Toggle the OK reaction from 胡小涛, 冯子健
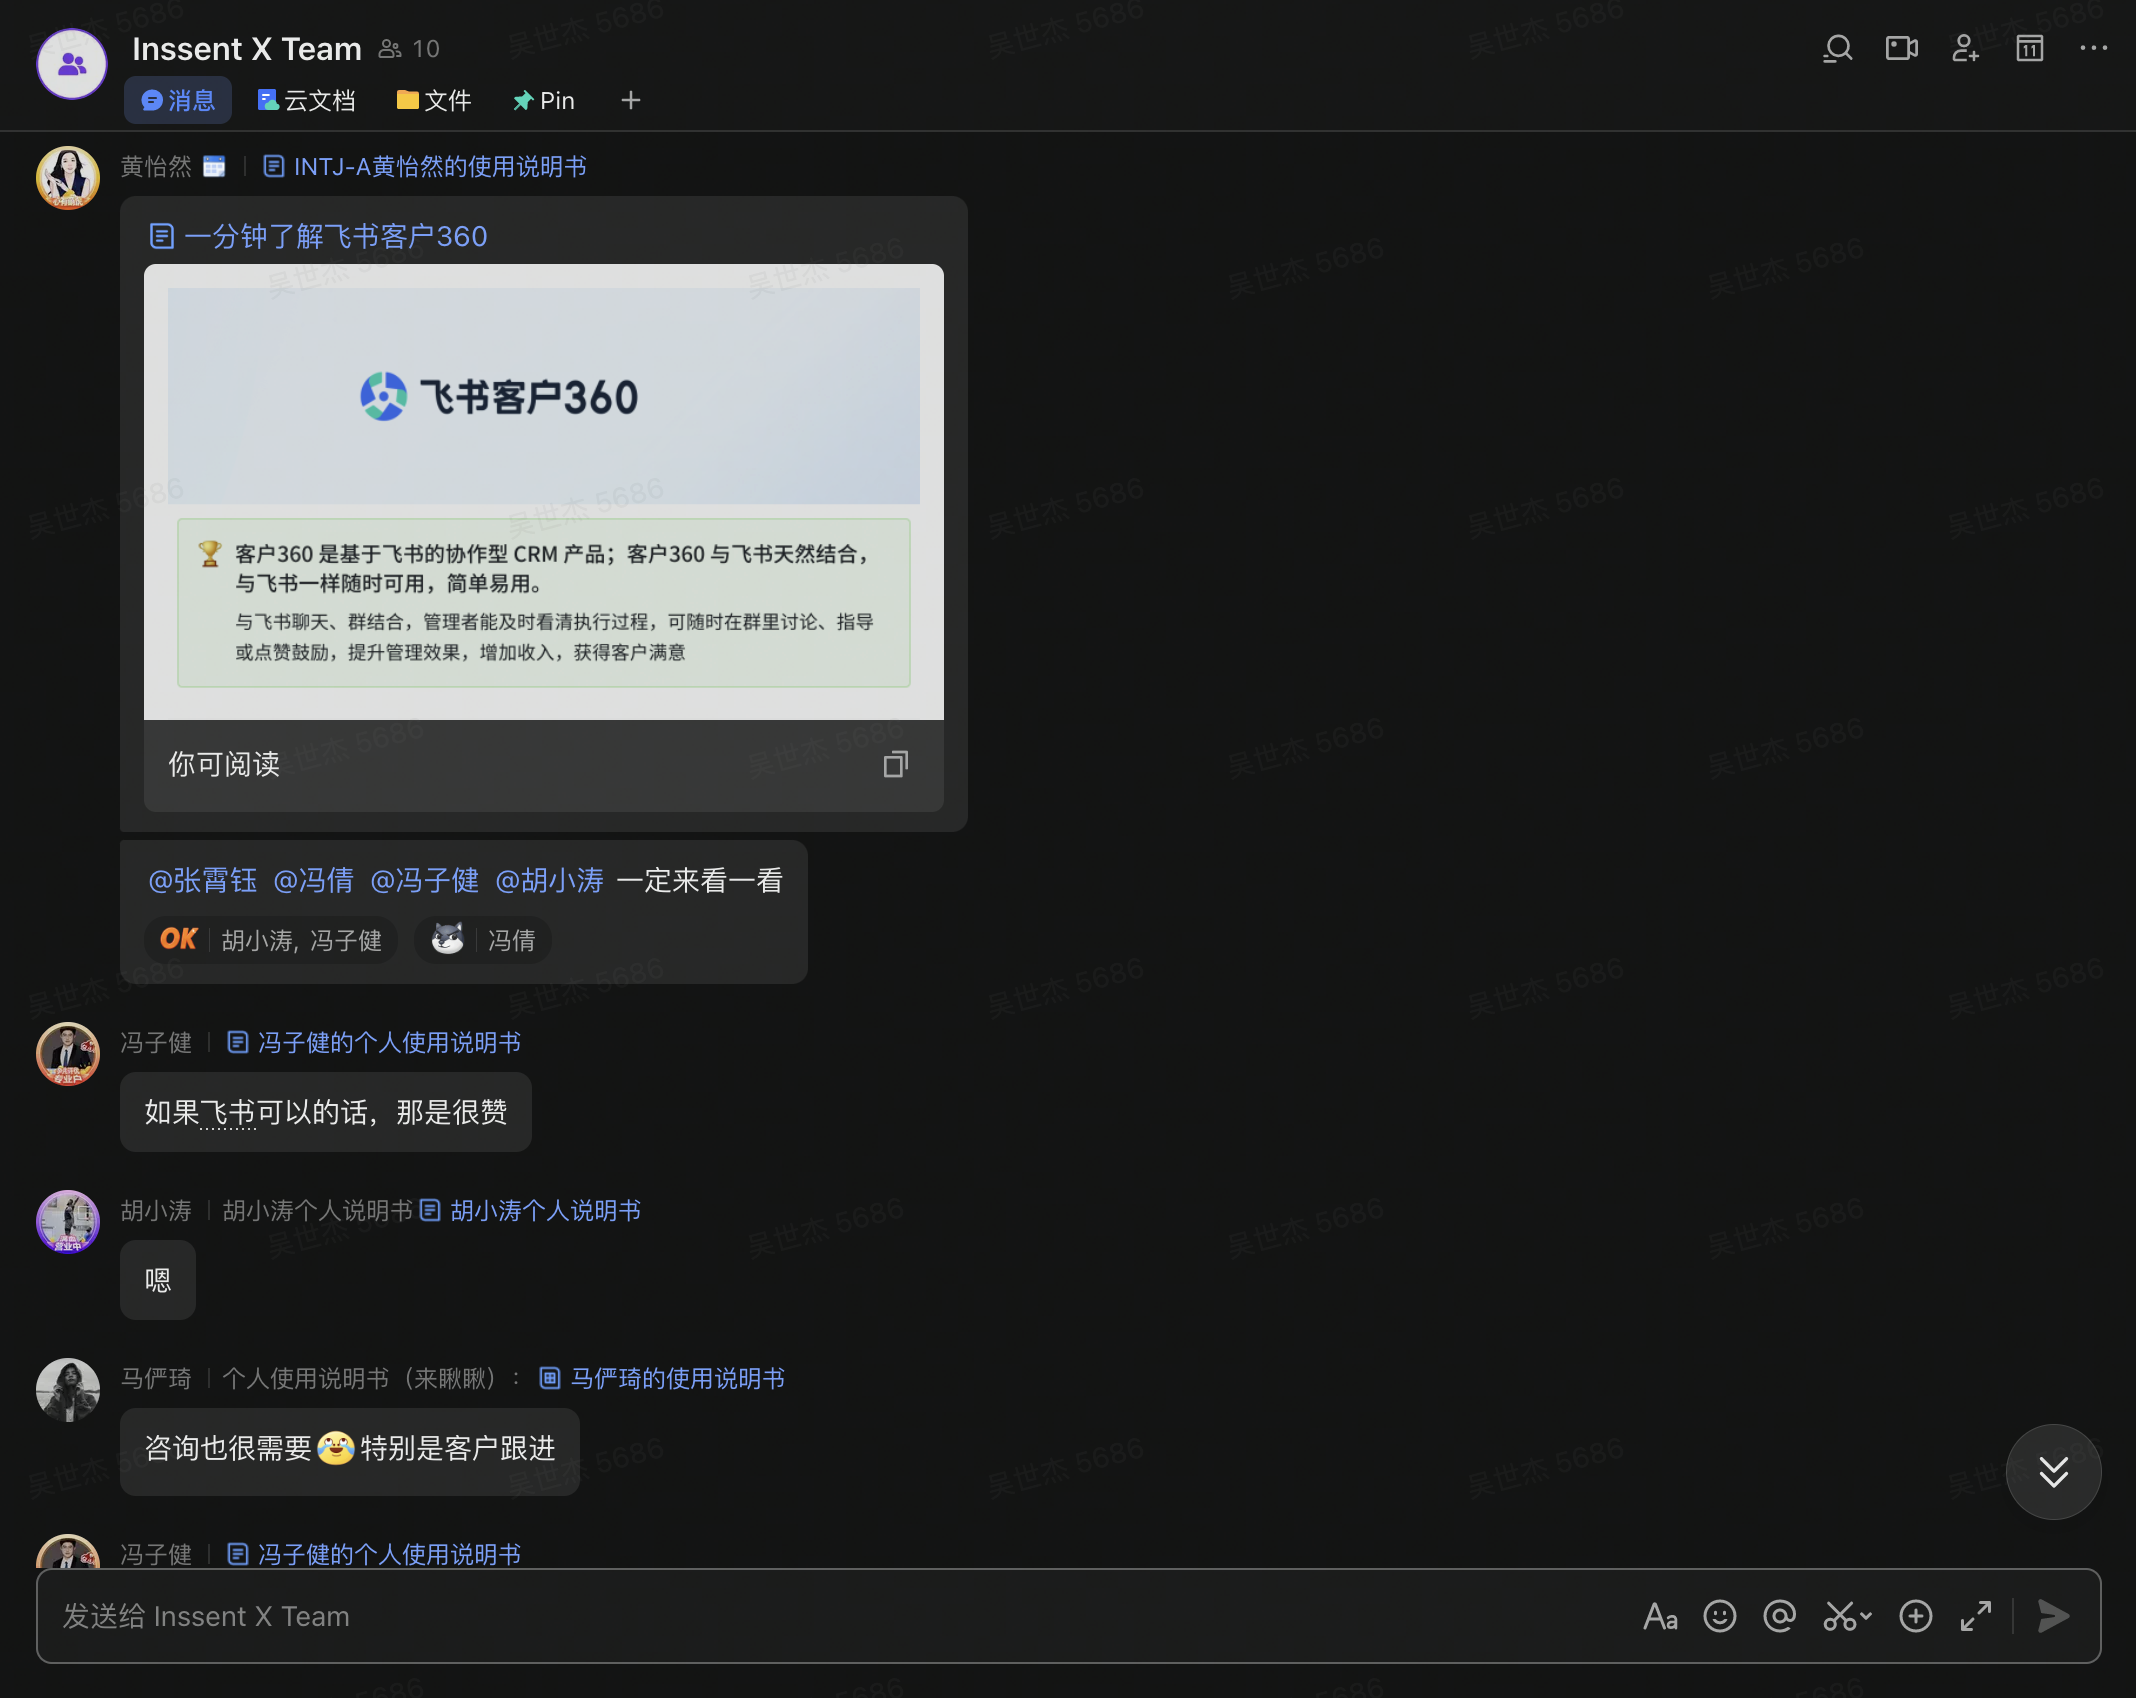 click(x=271, y=940)
